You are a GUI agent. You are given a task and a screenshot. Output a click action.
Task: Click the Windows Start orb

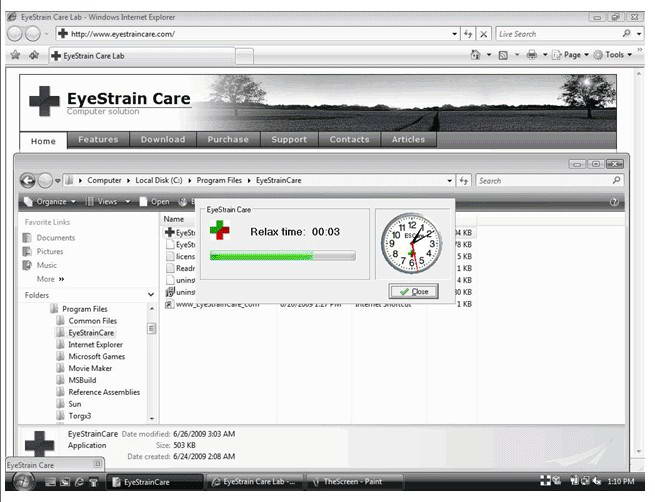[23, 482]
